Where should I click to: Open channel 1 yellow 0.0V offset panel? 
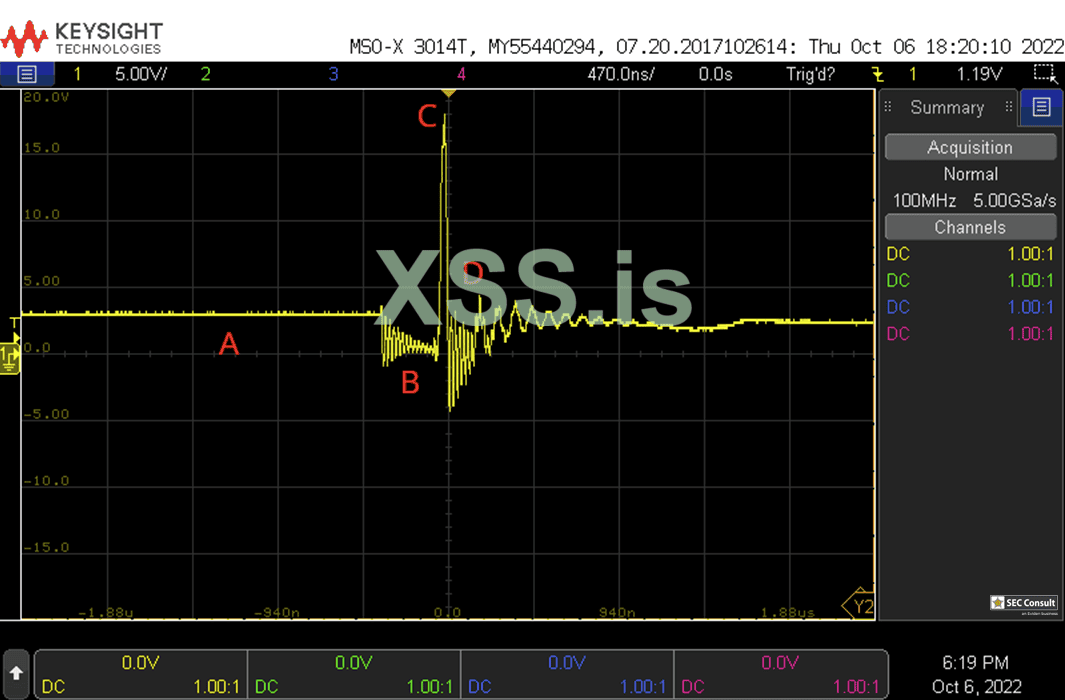[x=141, y=674]
